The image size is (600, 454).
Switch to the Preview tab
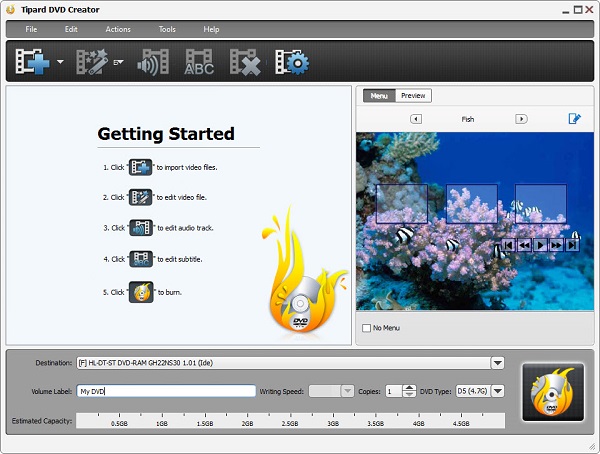tap(413, 96)
